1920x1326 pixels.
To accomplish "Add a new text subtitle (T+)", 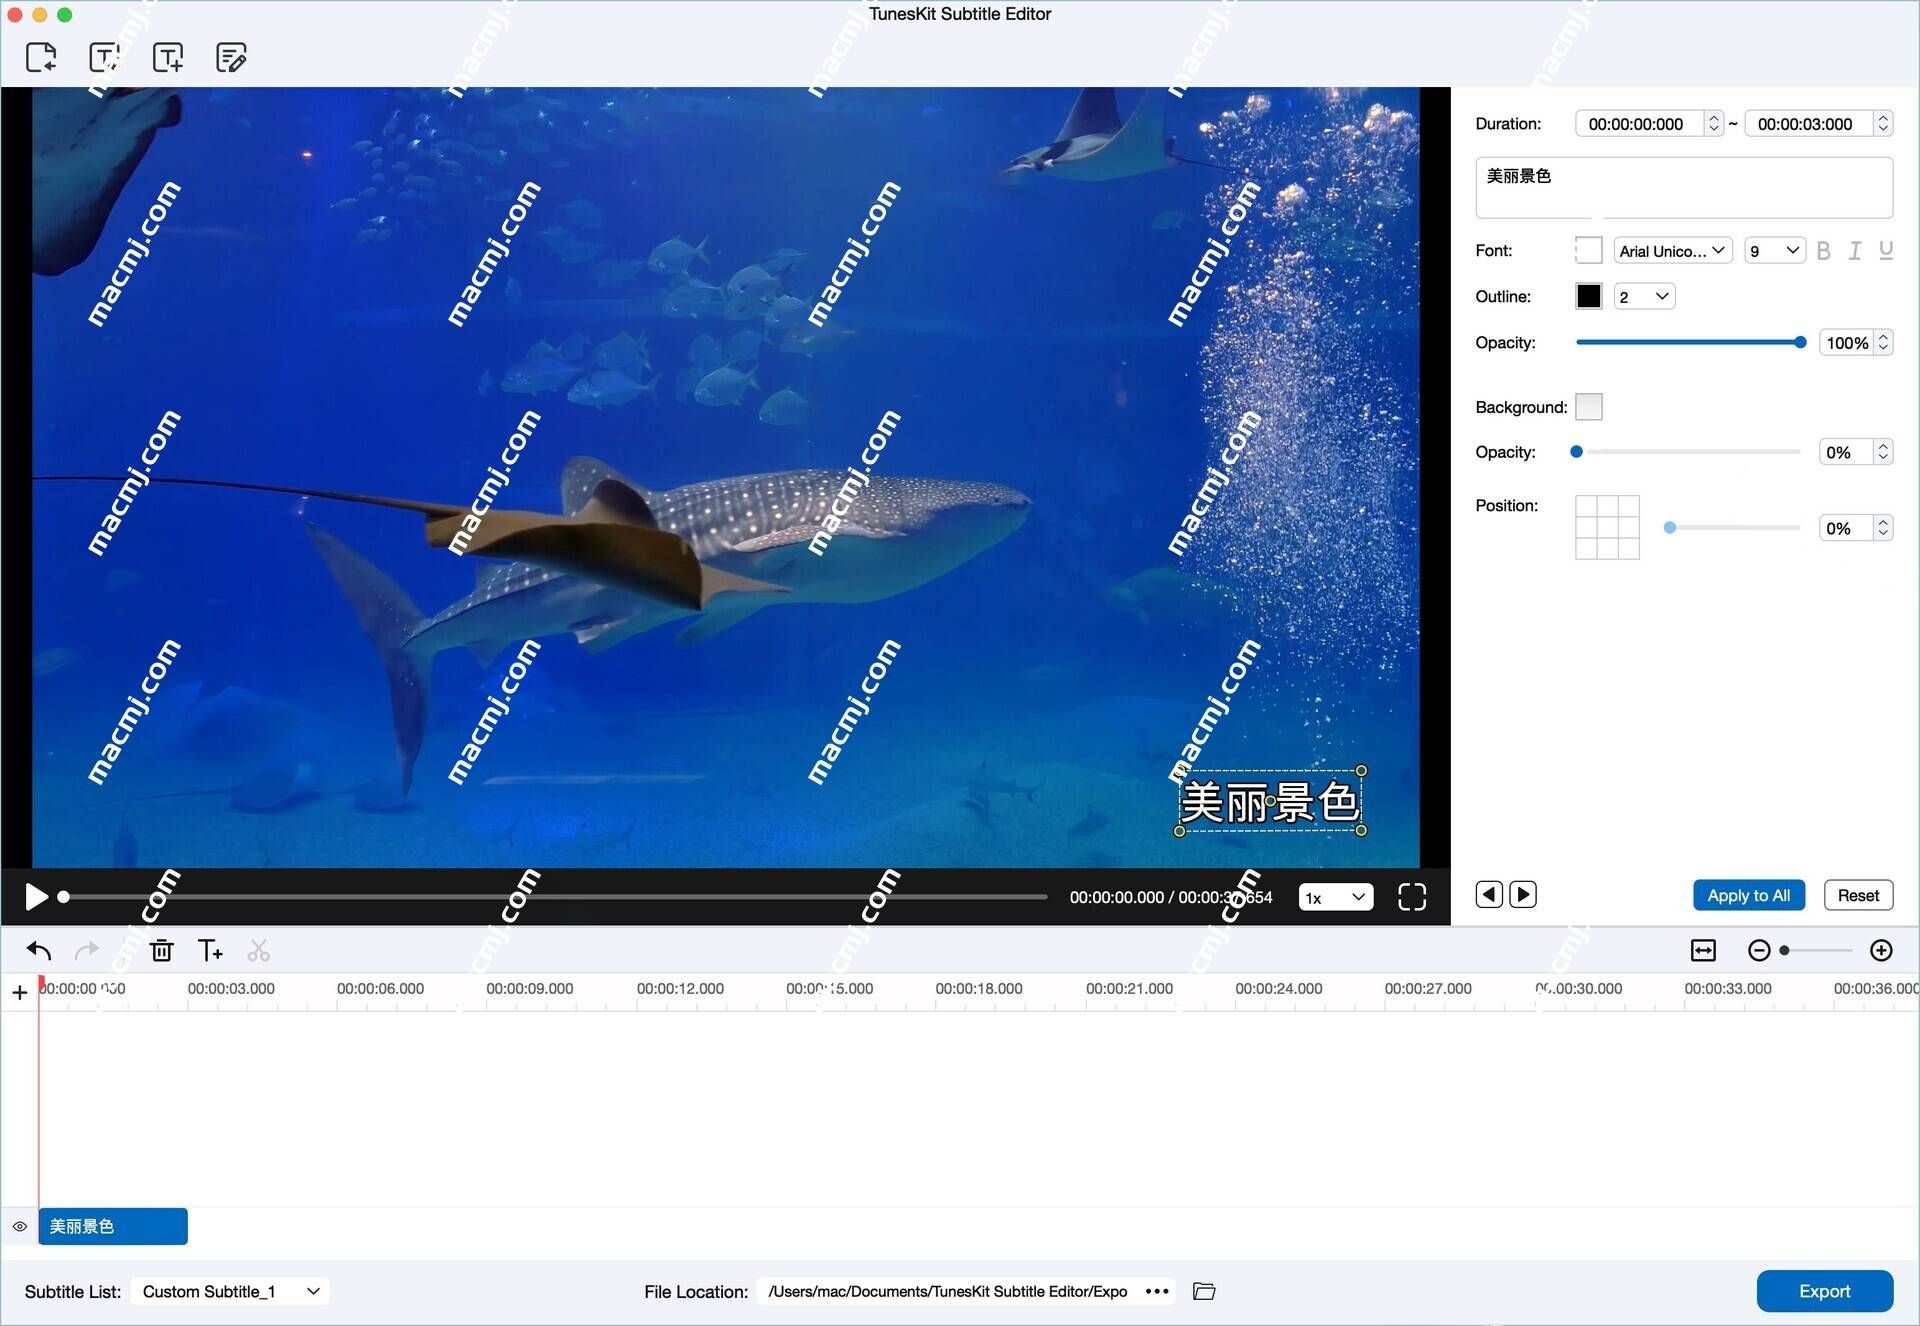I will pos(210,950).
